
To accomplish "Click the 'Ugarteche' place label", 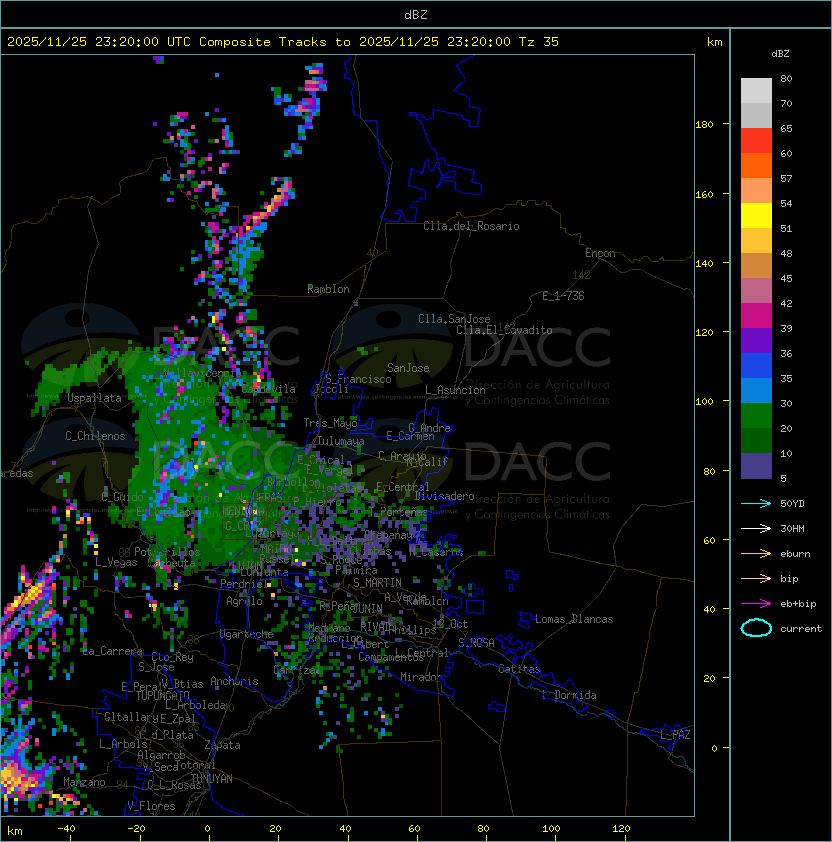I will [x=247, y=634].
